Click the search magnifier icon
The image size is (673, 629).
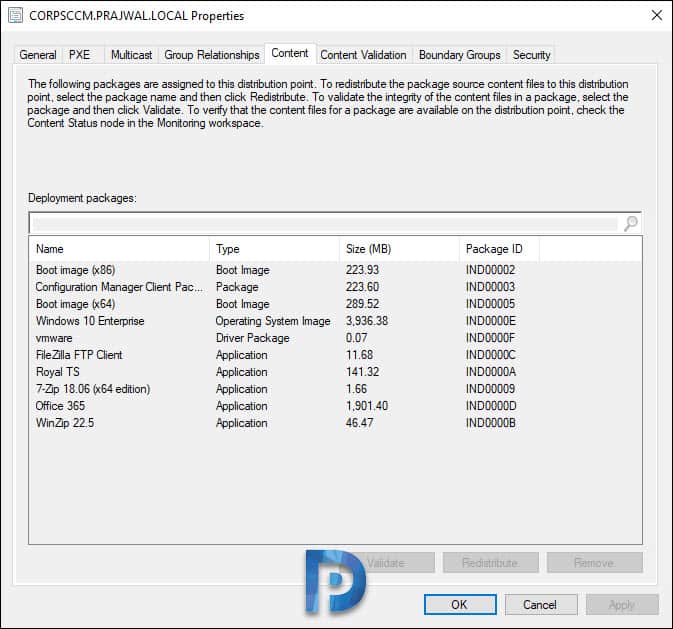coord(631,223)
